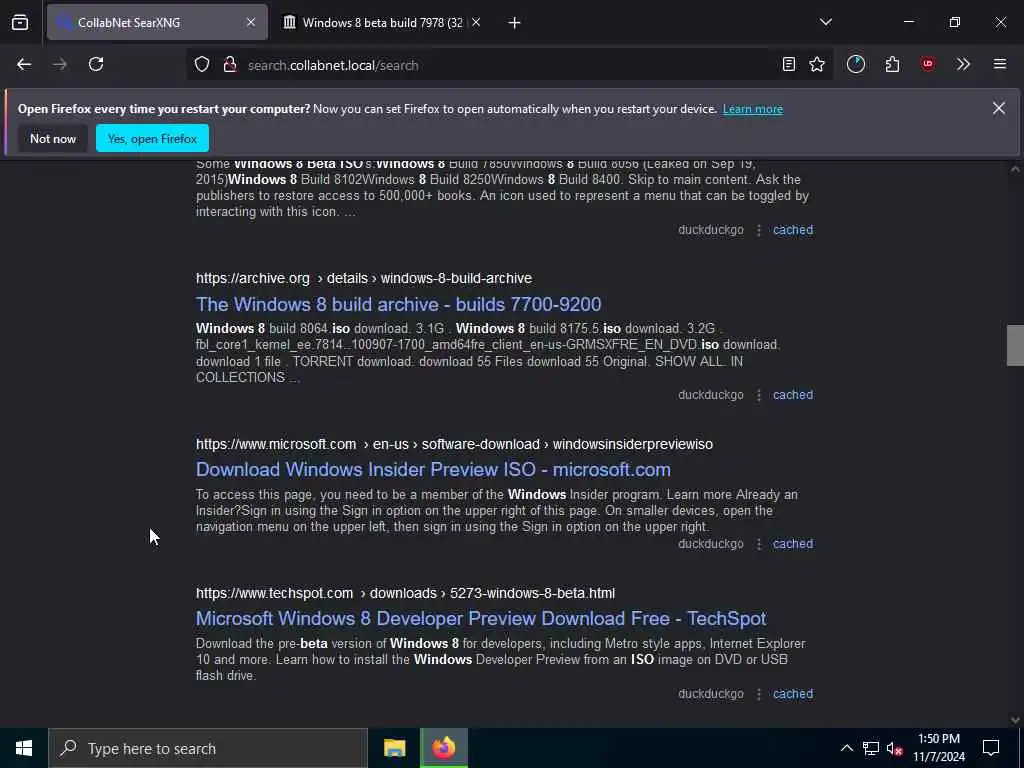Show hidden system tray icons
Image resolution: width=1024 pixels, height=768 pixels.
tap(846, 748)
